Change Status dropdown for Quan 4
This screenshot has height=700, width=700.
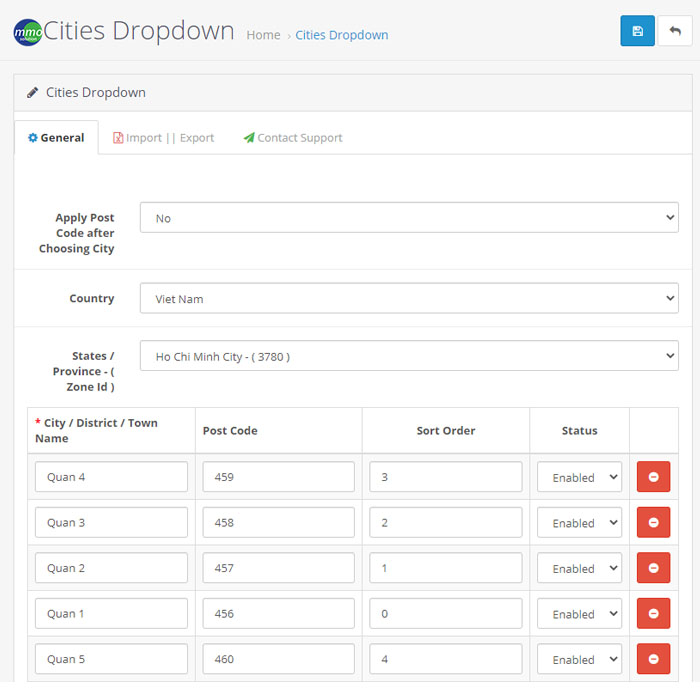579,477
